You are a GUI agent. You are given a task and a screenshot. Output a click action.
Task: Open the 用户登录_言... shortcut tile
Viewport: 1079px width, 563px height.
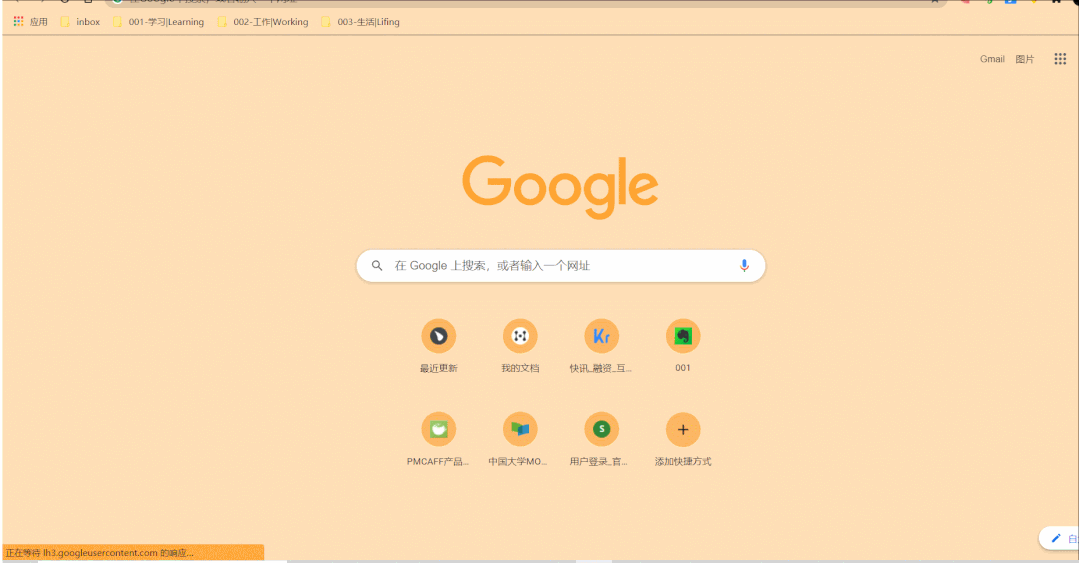point(601,440)
